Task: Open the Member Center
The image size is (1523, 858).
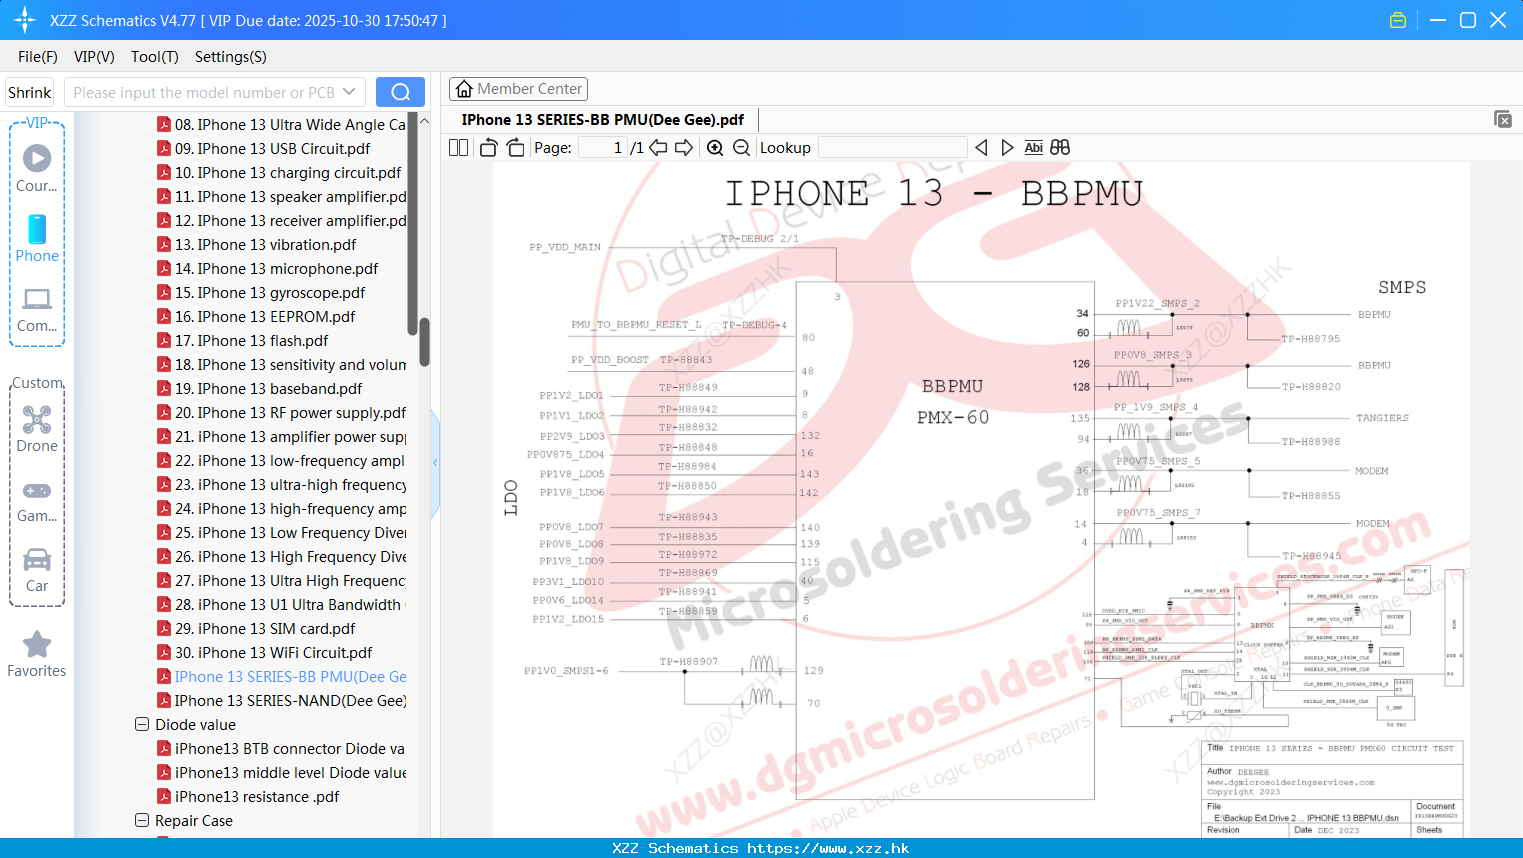Action: [x=518, y=89]
